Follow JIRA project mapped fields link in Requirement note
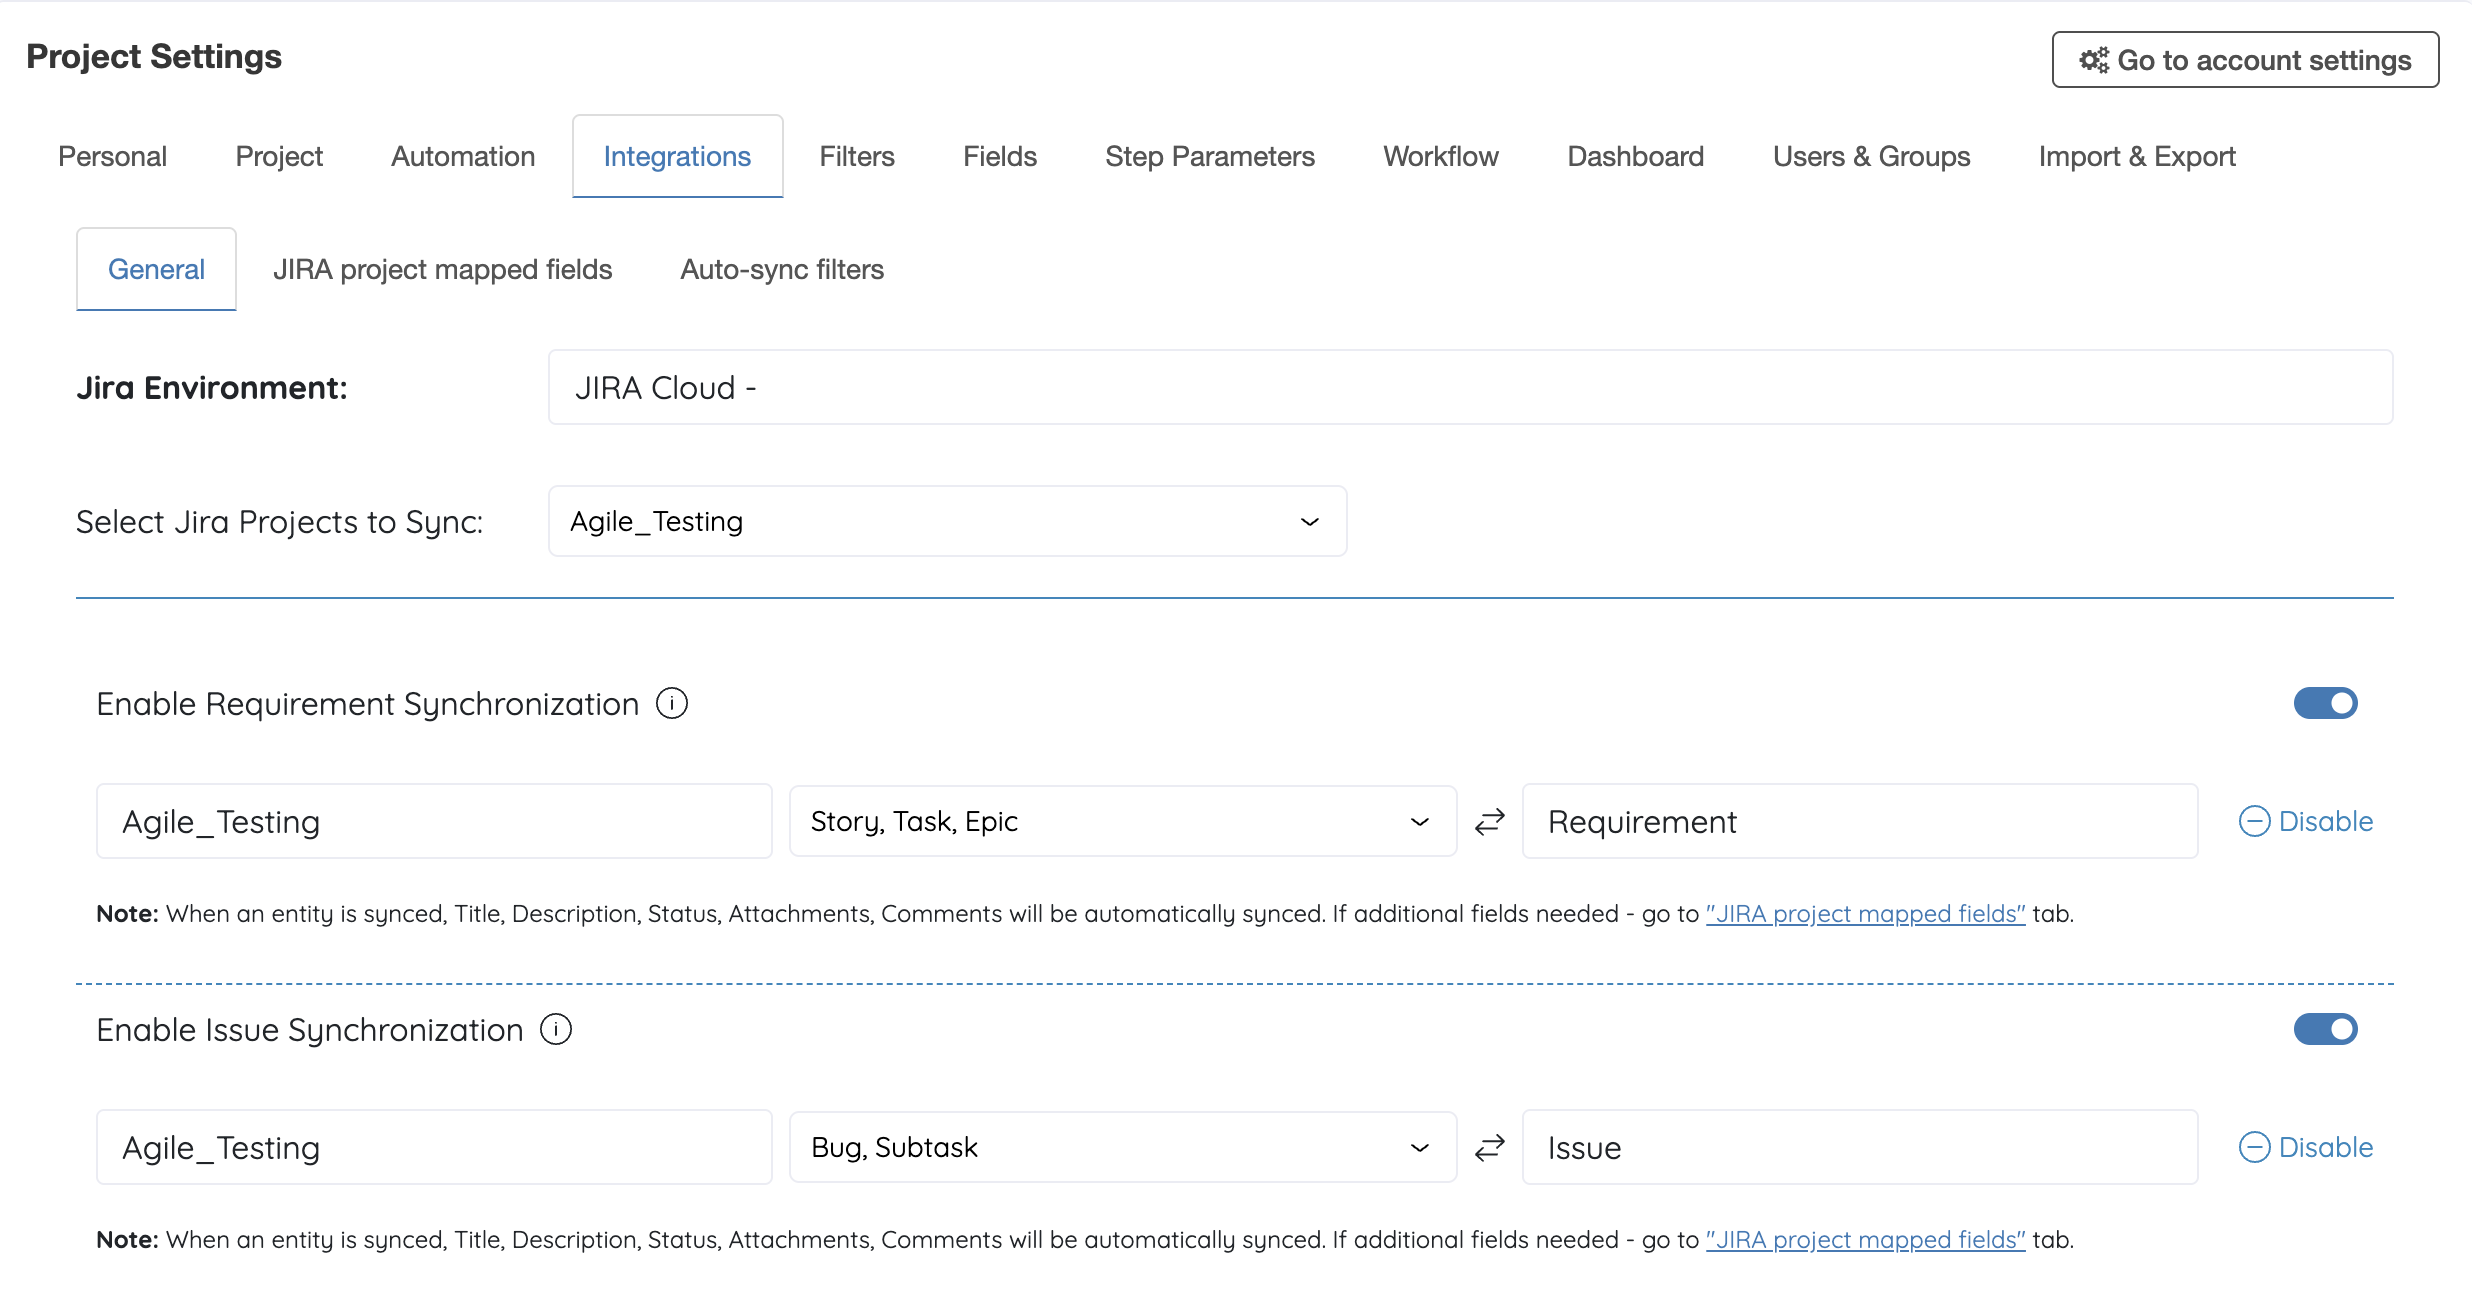This screenshot has width=2472, height=1302. tap(1865, 914)
